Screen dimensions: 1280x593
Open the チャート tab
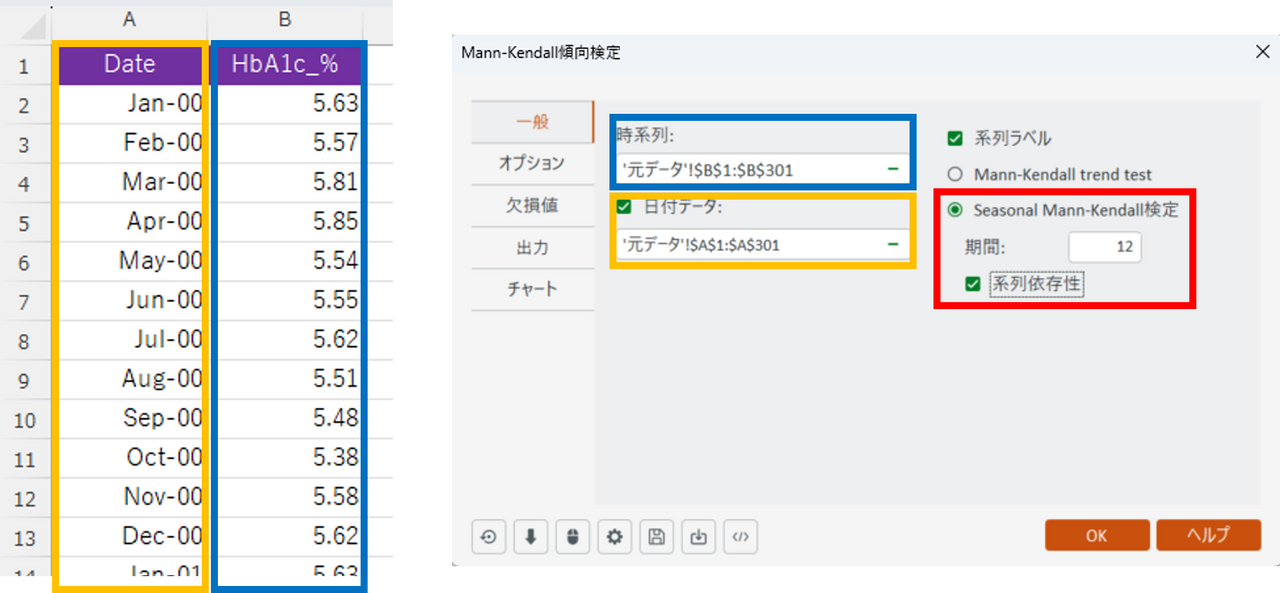532,289
